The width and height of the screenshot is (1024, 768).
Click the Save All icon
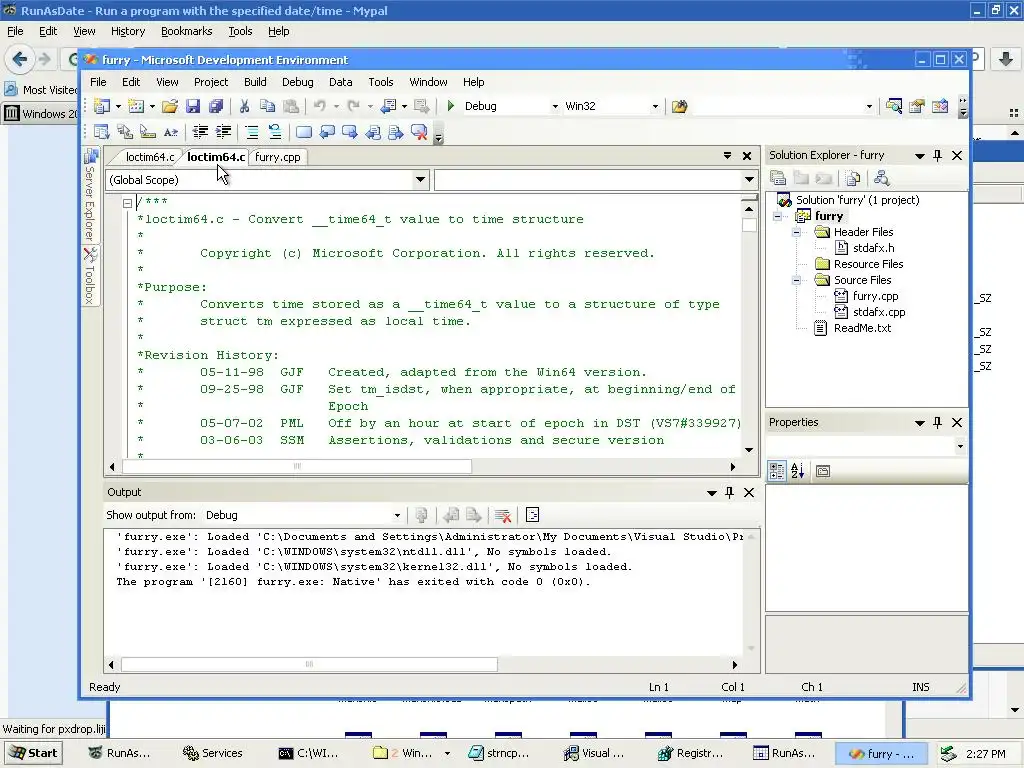click(216, 106)
